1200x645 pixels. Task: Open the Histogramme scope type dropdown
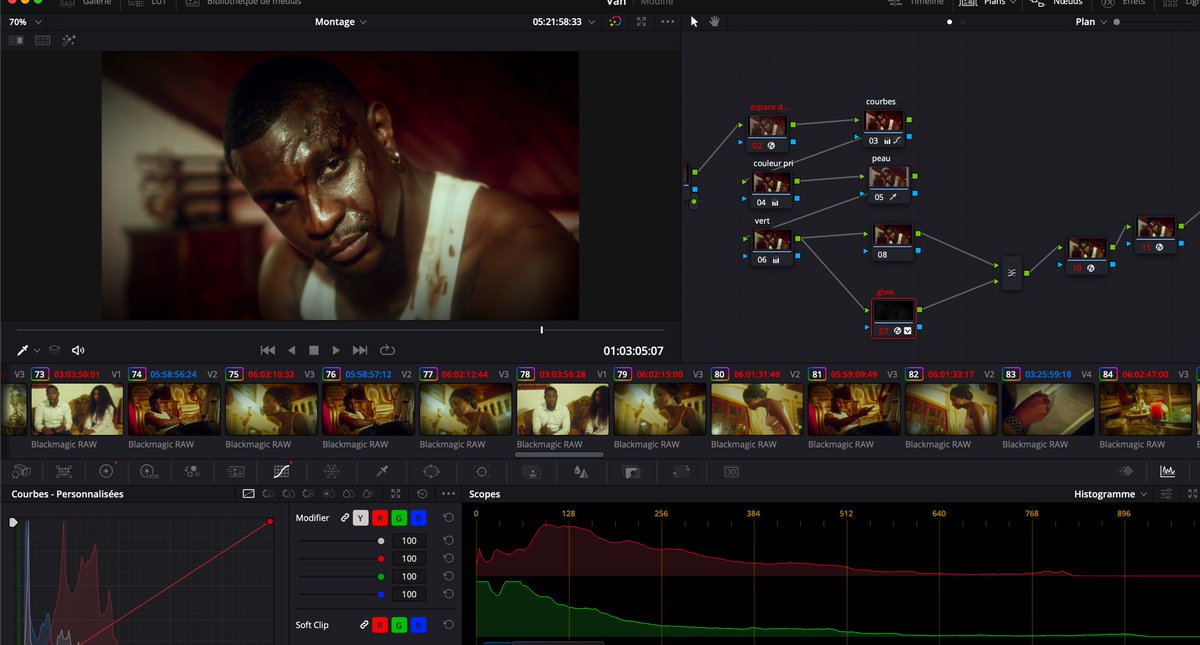[1111, 494]
